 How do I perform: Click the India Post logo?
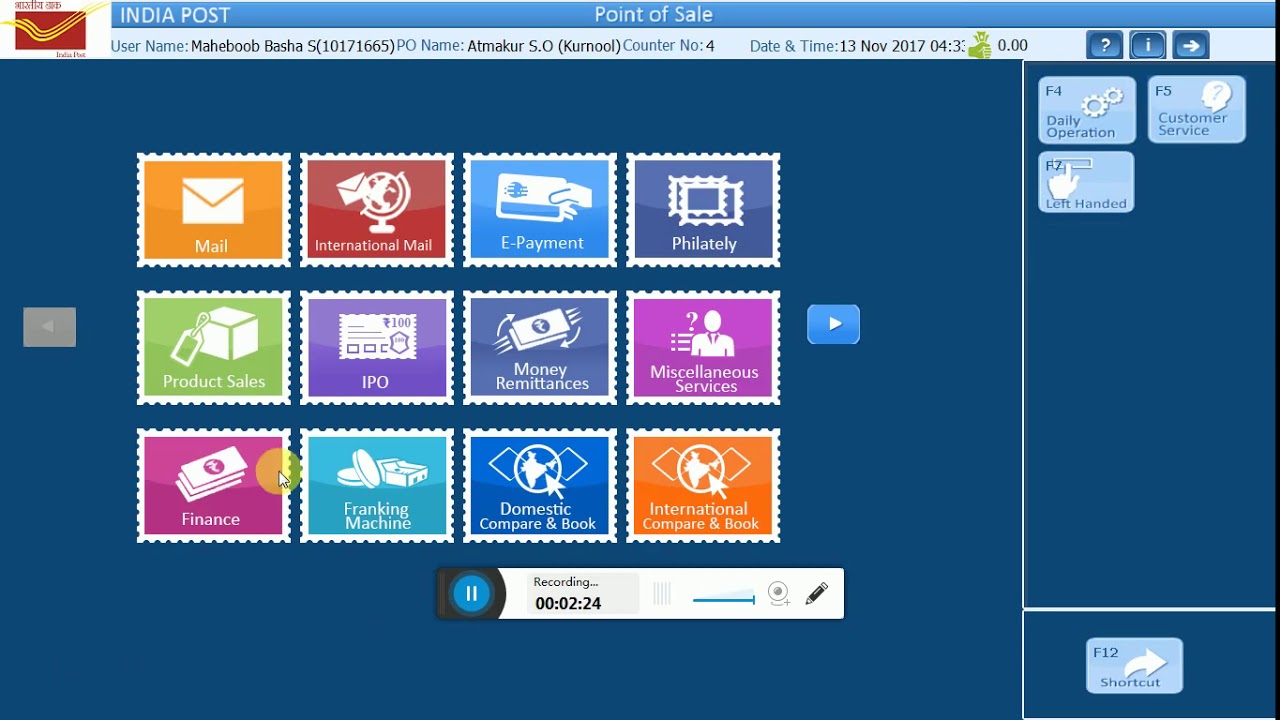(51, 29)
